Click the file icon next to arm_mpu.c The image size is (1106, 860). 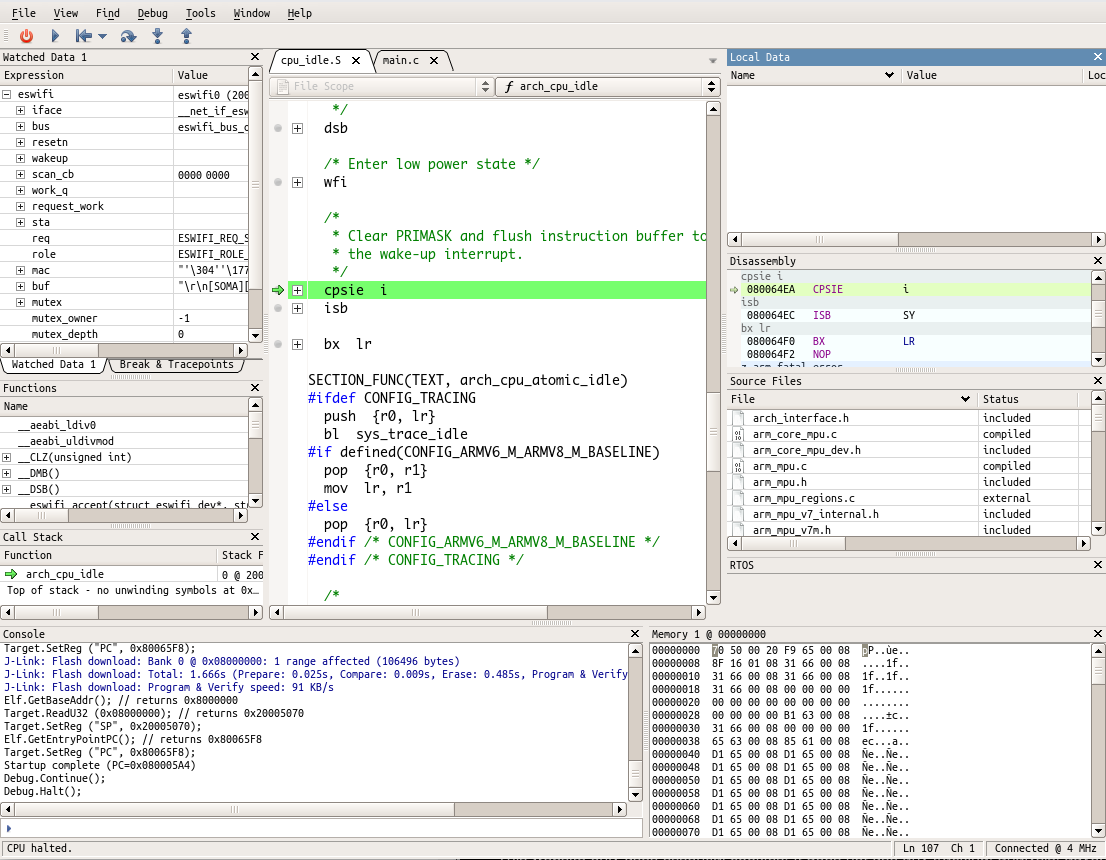click(x=739, y=466)
